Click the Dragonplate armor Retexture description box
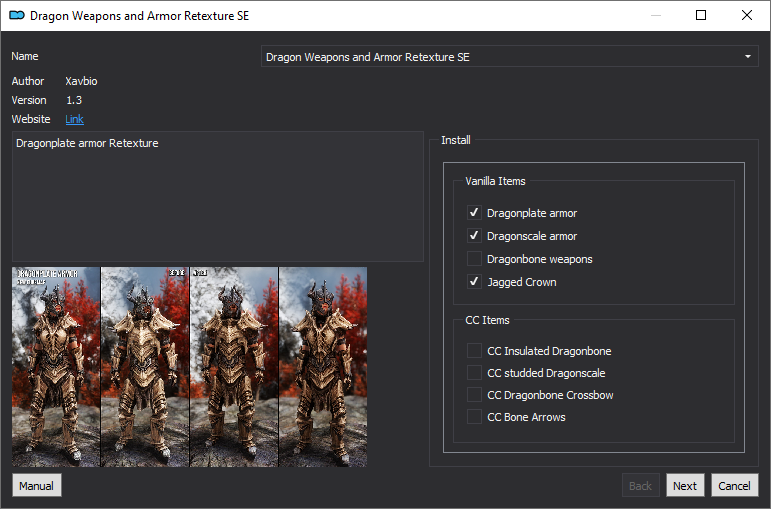Screen dimensions: 771x509 click(x=218, y=196)
